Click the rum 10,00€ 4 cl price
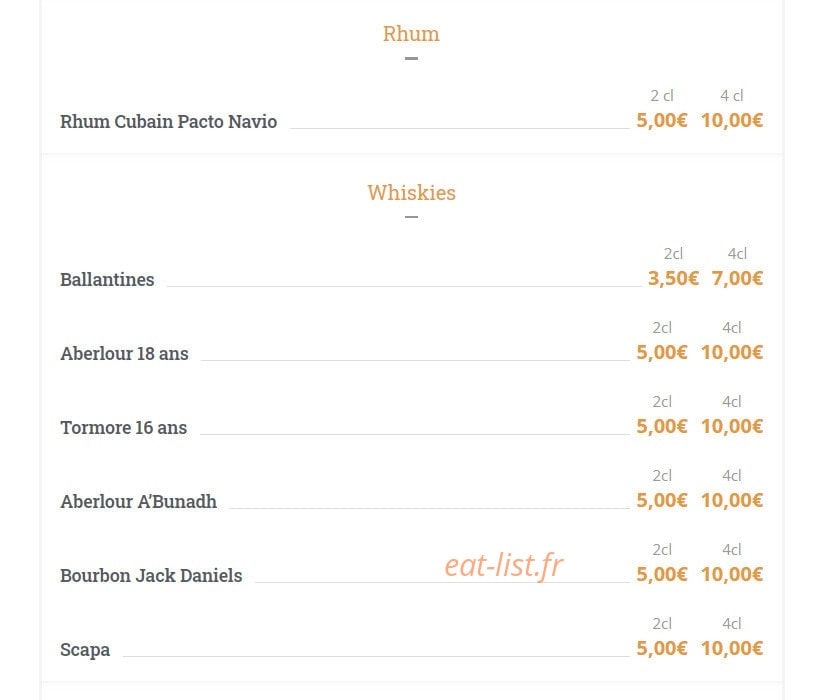 click(x=732, y=120)
